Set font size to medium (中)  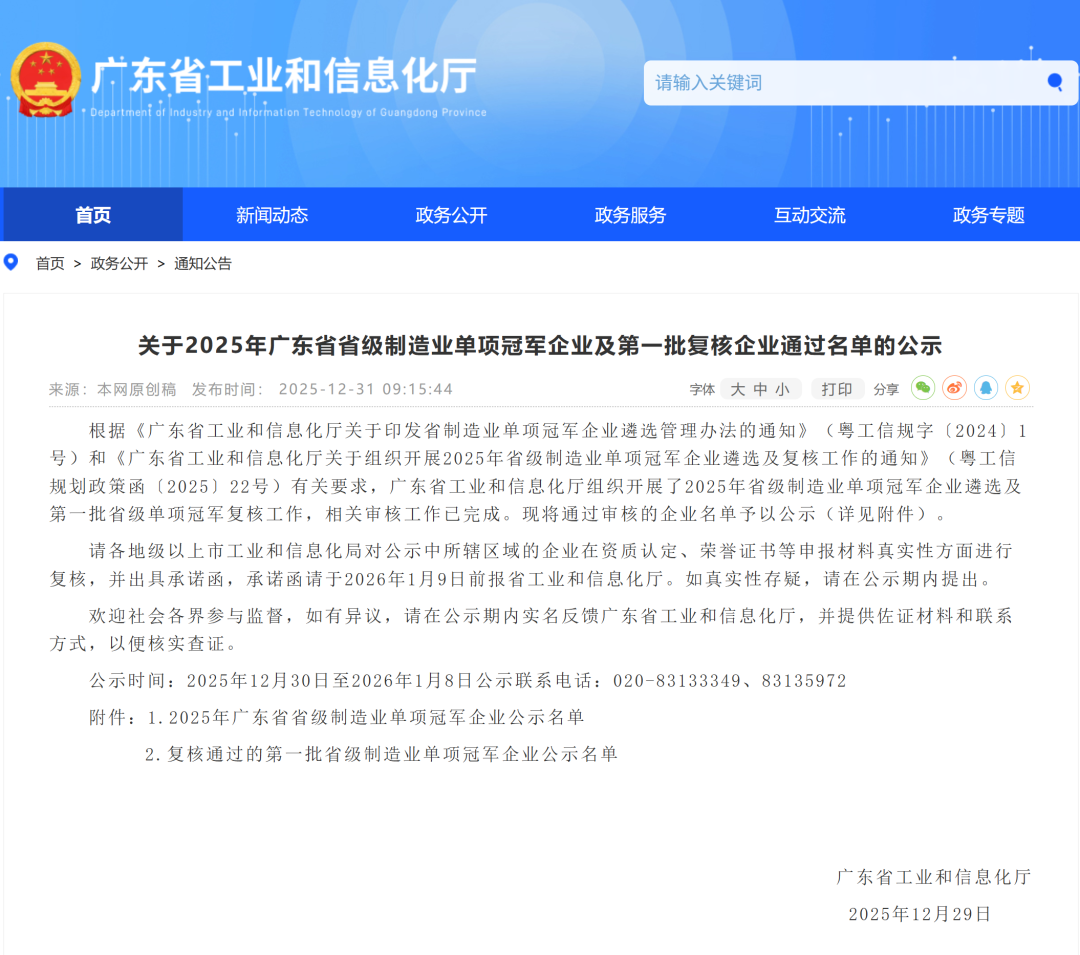pyautogui.click(x=761, y=389)
